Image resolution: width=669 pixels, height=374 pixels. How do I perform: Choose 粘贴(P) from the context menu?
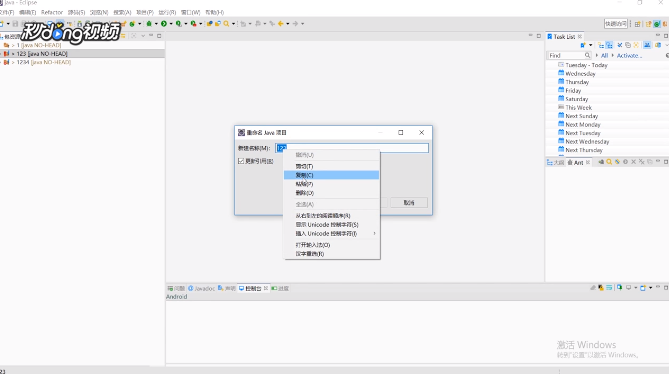pyautogui.click(x=332, y=184)
